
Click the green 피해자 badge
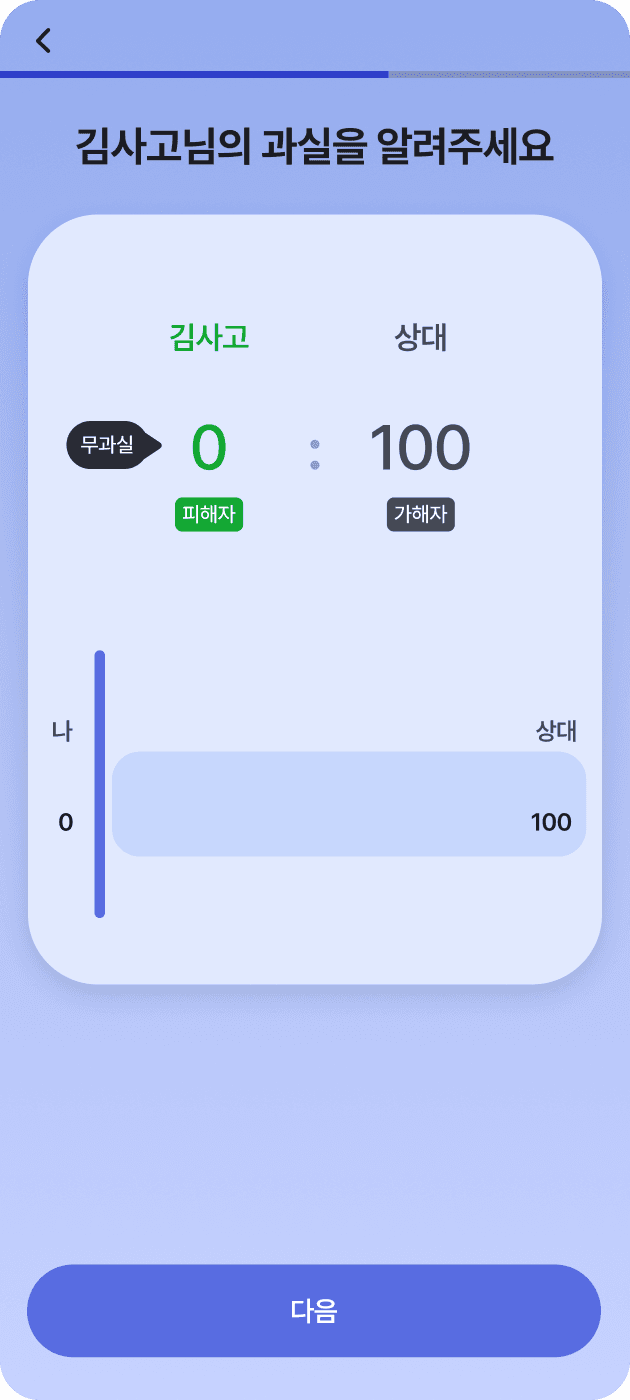pos(209,515)
